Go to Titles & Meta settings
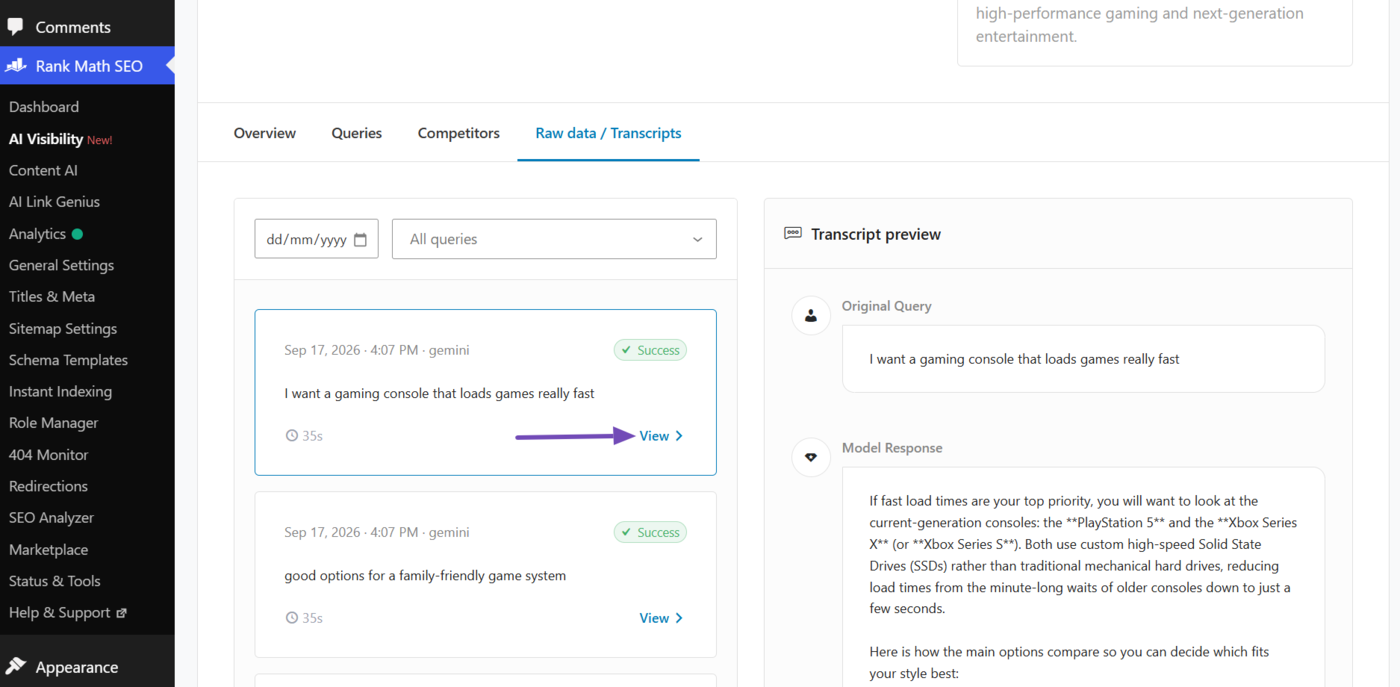 click(52, 297)
